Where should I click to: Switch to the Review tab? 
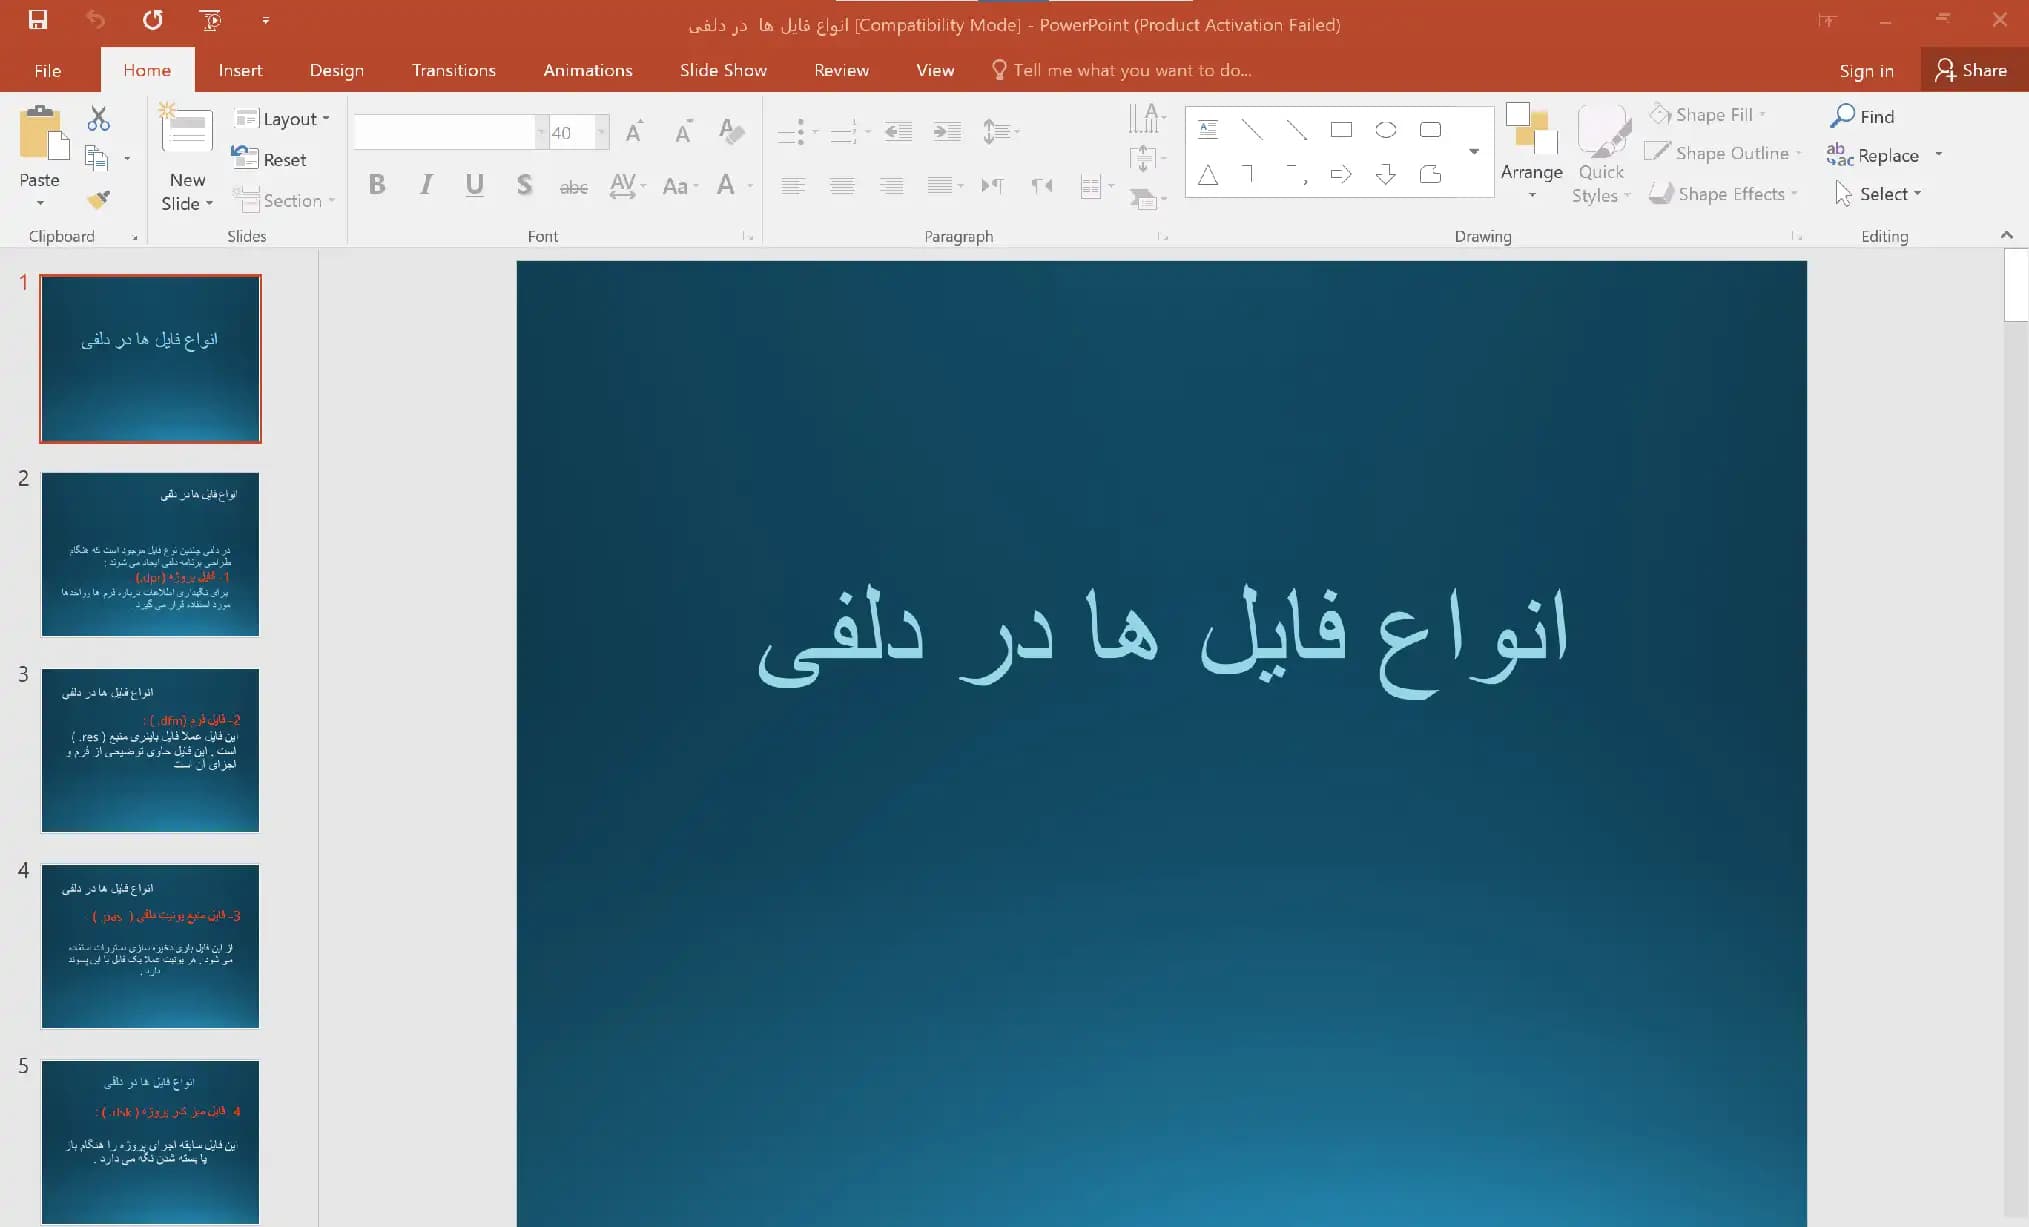[841, 70]
